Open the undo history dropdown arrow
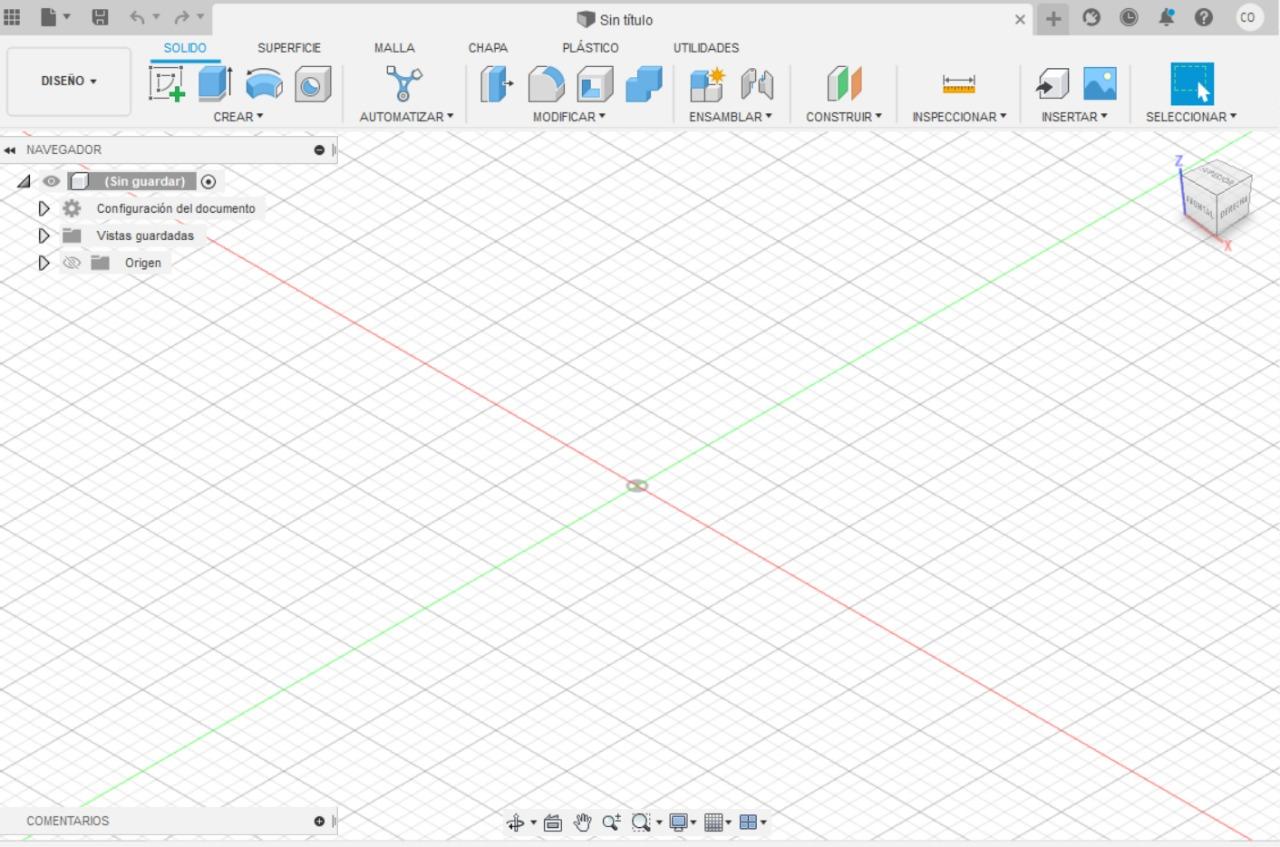This screenshot has height=847, width=1280. click(156, 17)
